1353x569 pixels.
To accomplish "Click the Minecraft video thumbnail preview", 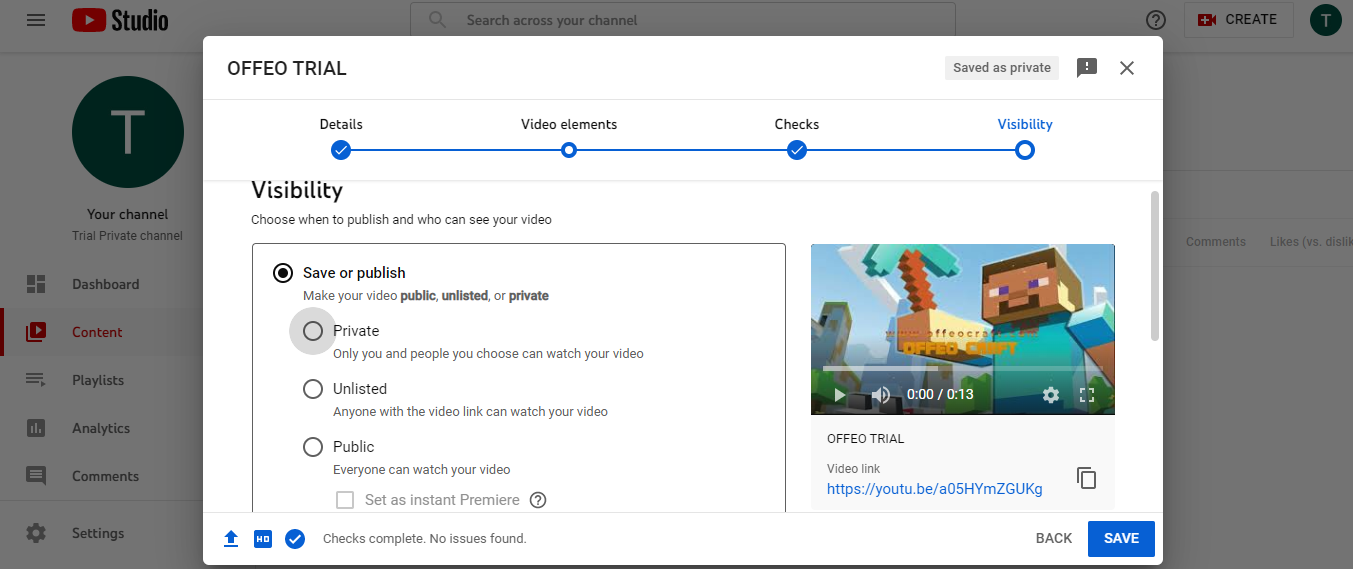I will point(963,329).
